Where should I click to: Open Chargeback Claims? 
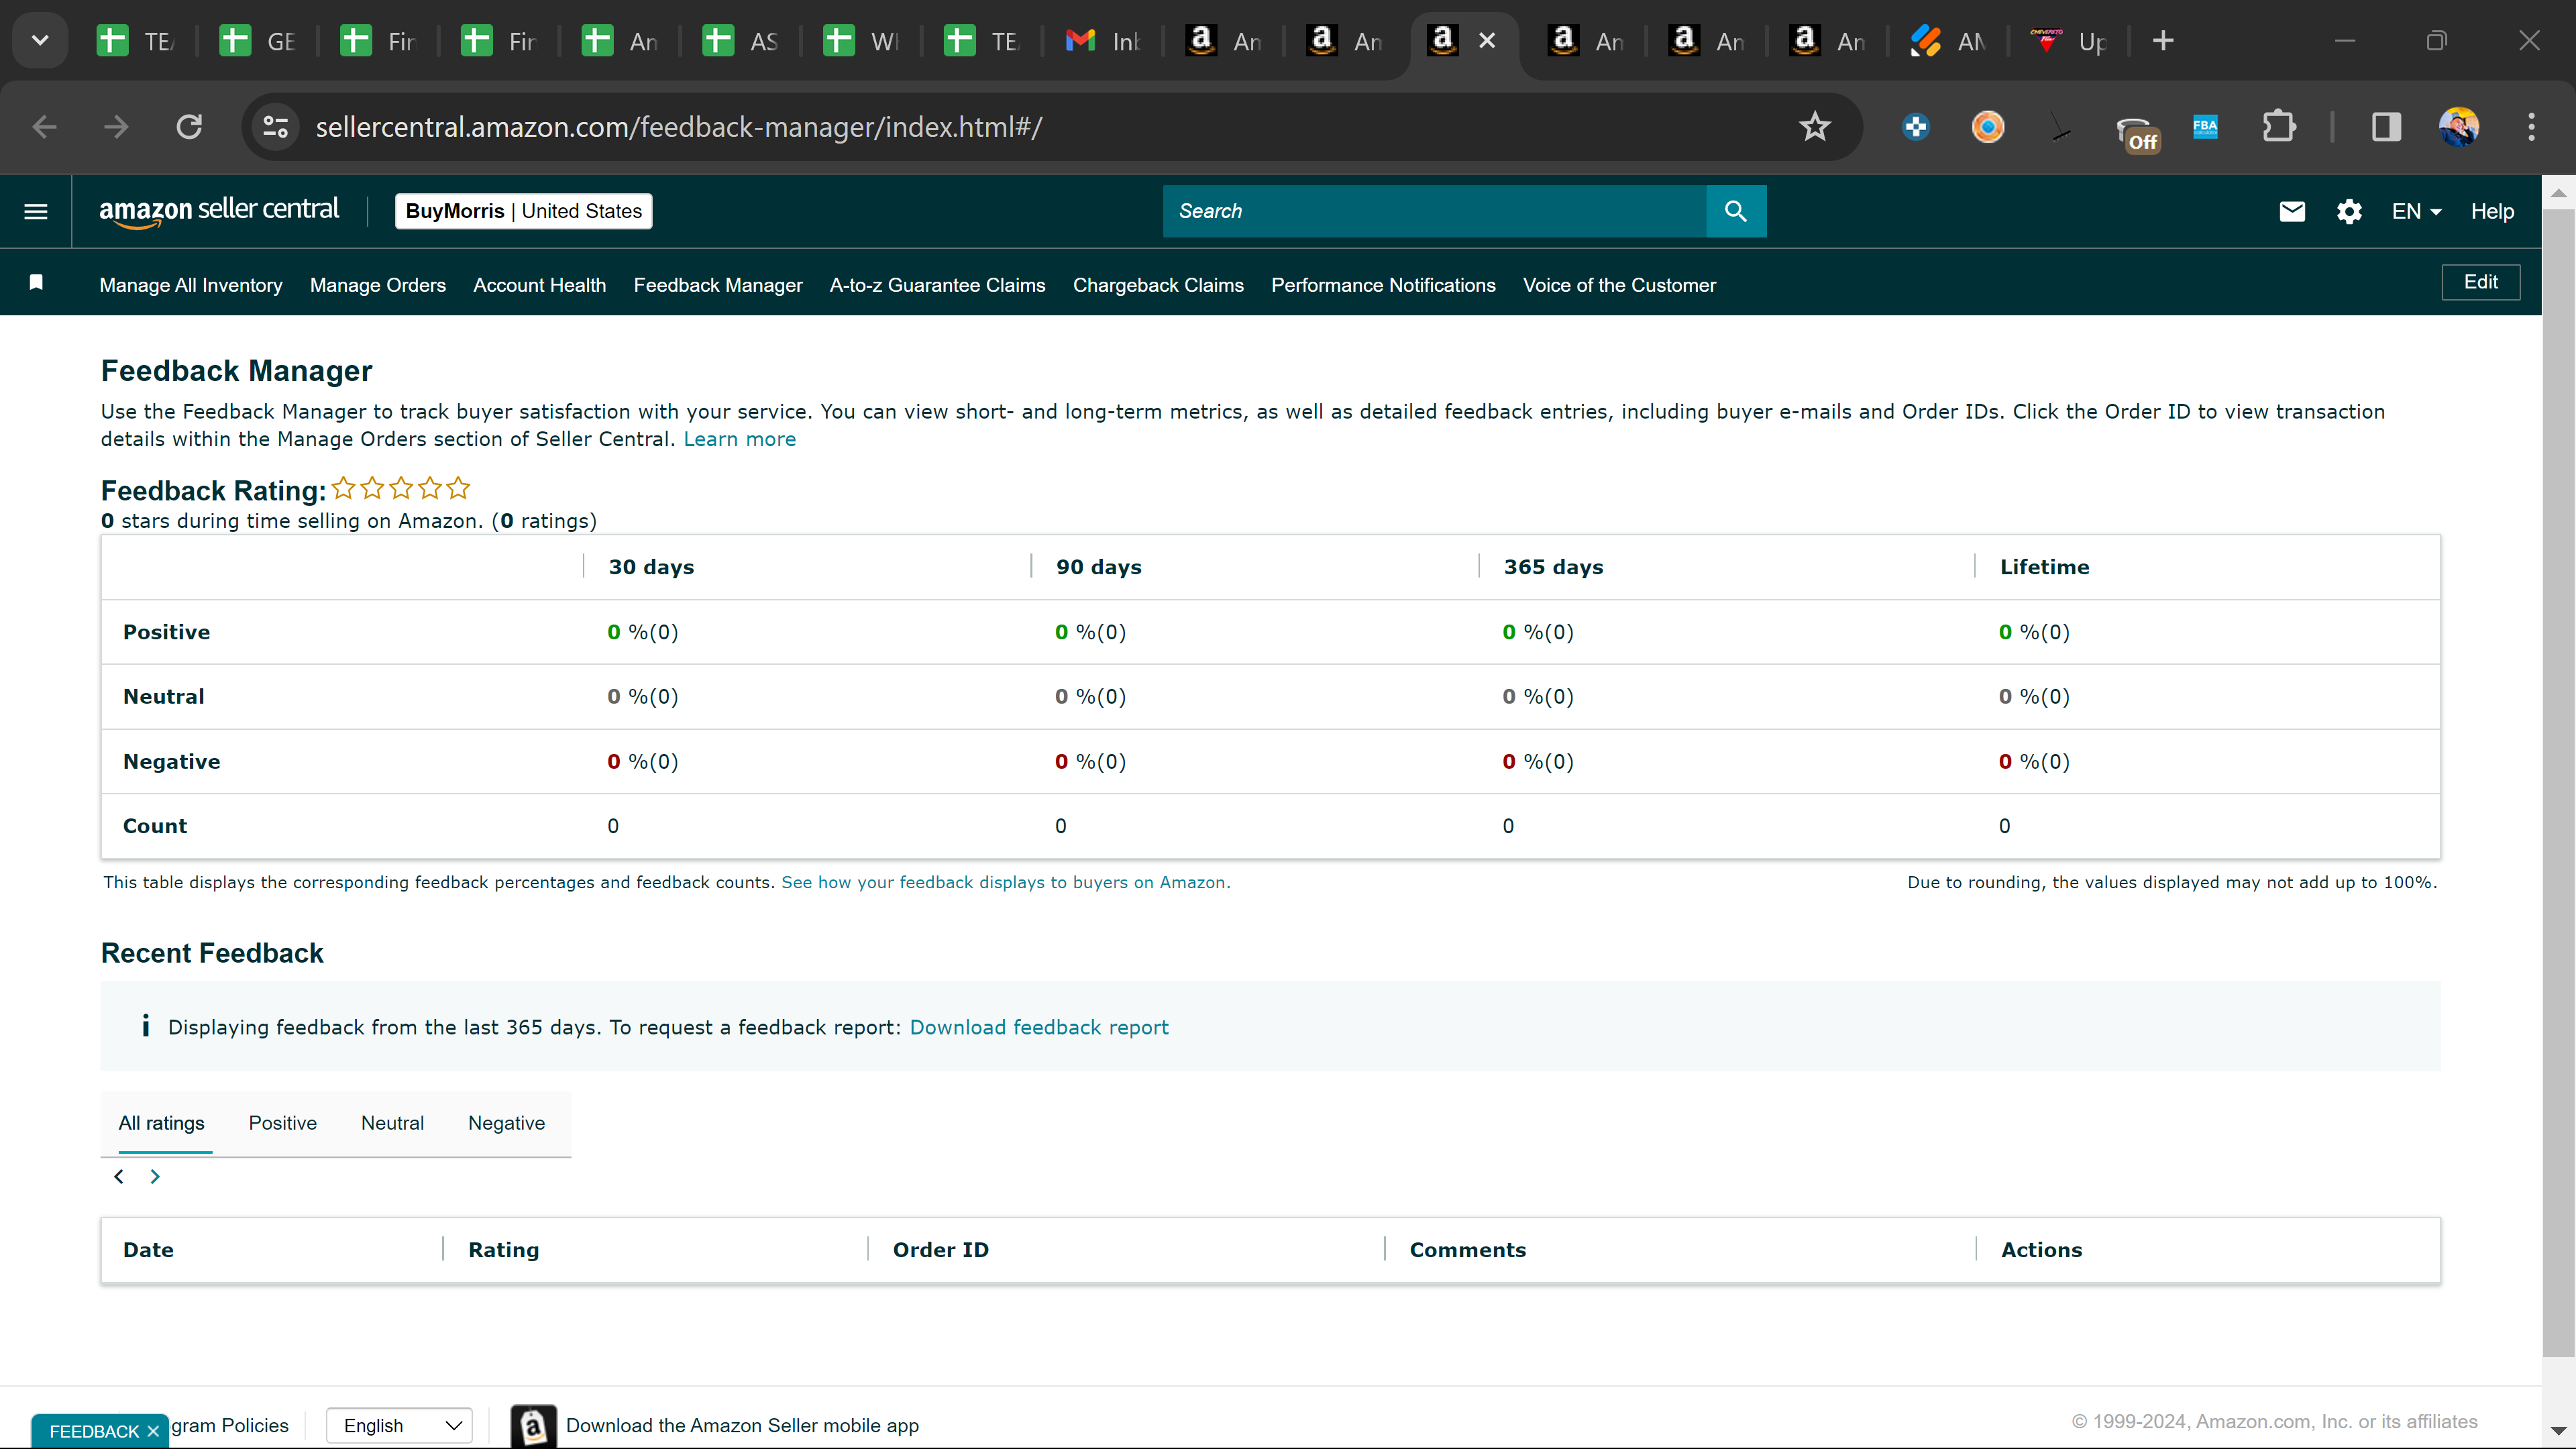pyautogui.click(x=1158, y=285)
